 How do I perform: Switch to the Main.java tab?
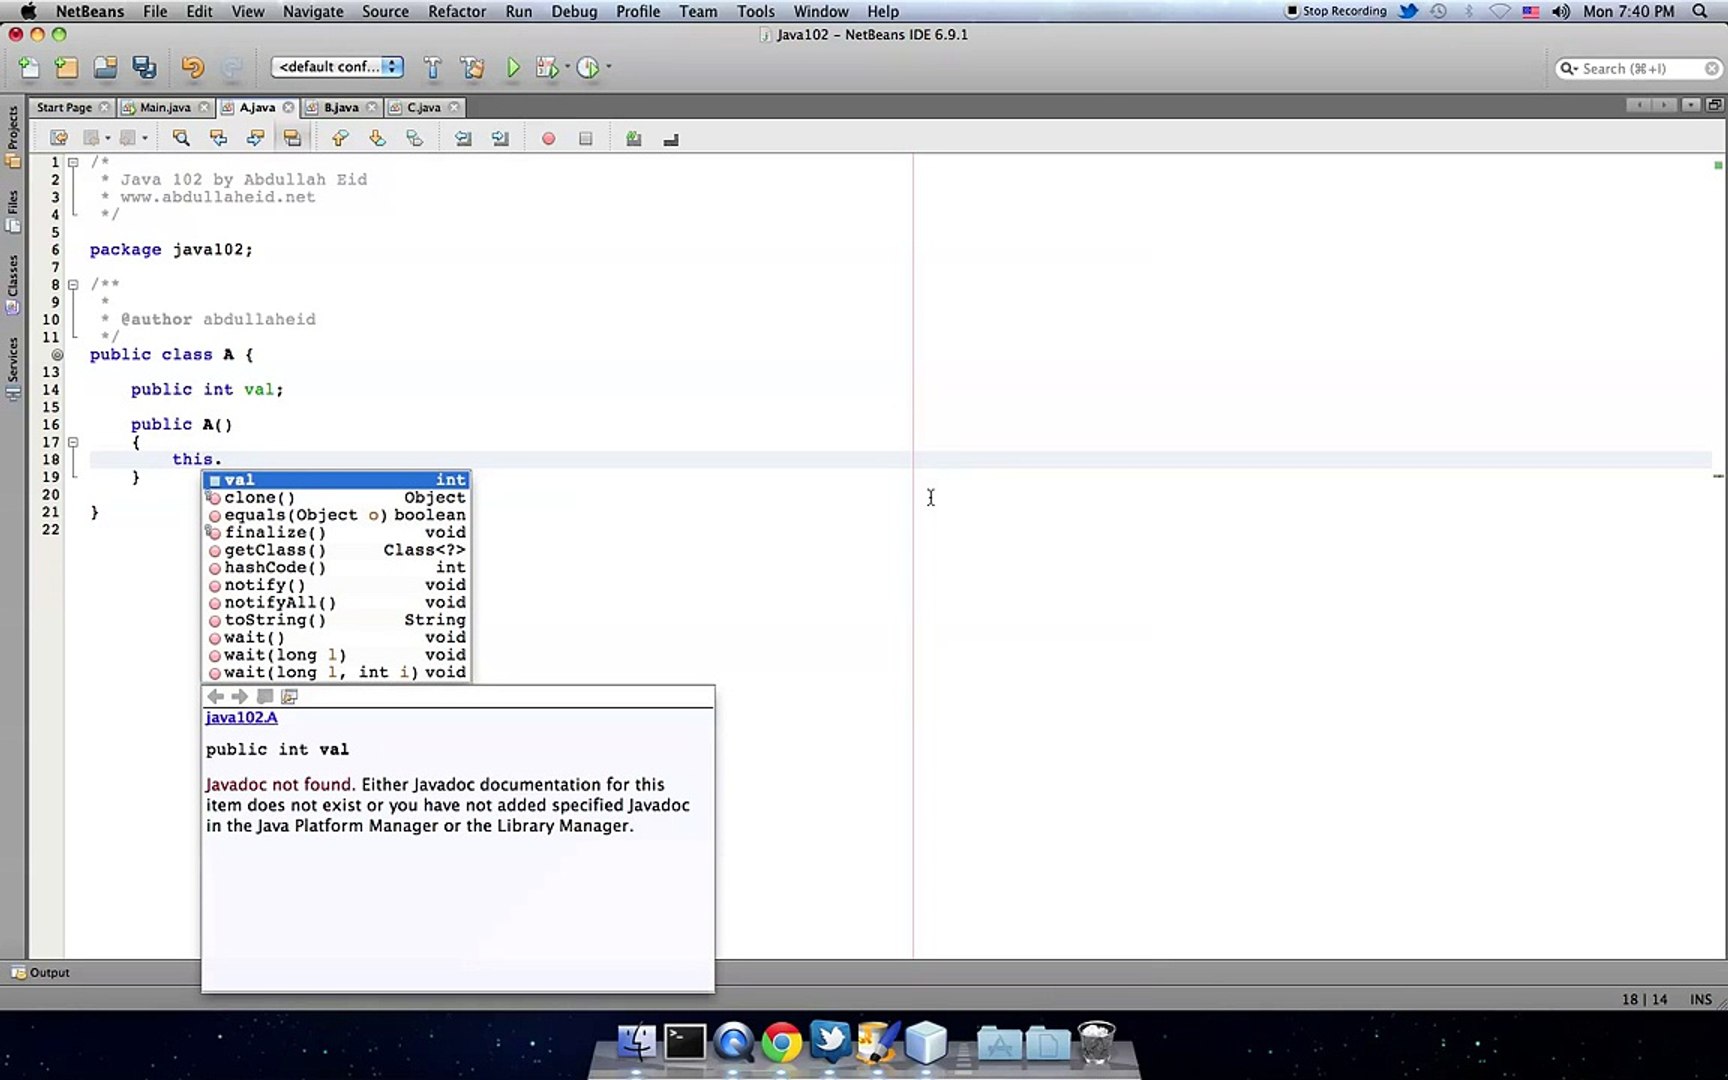point(165,107)
